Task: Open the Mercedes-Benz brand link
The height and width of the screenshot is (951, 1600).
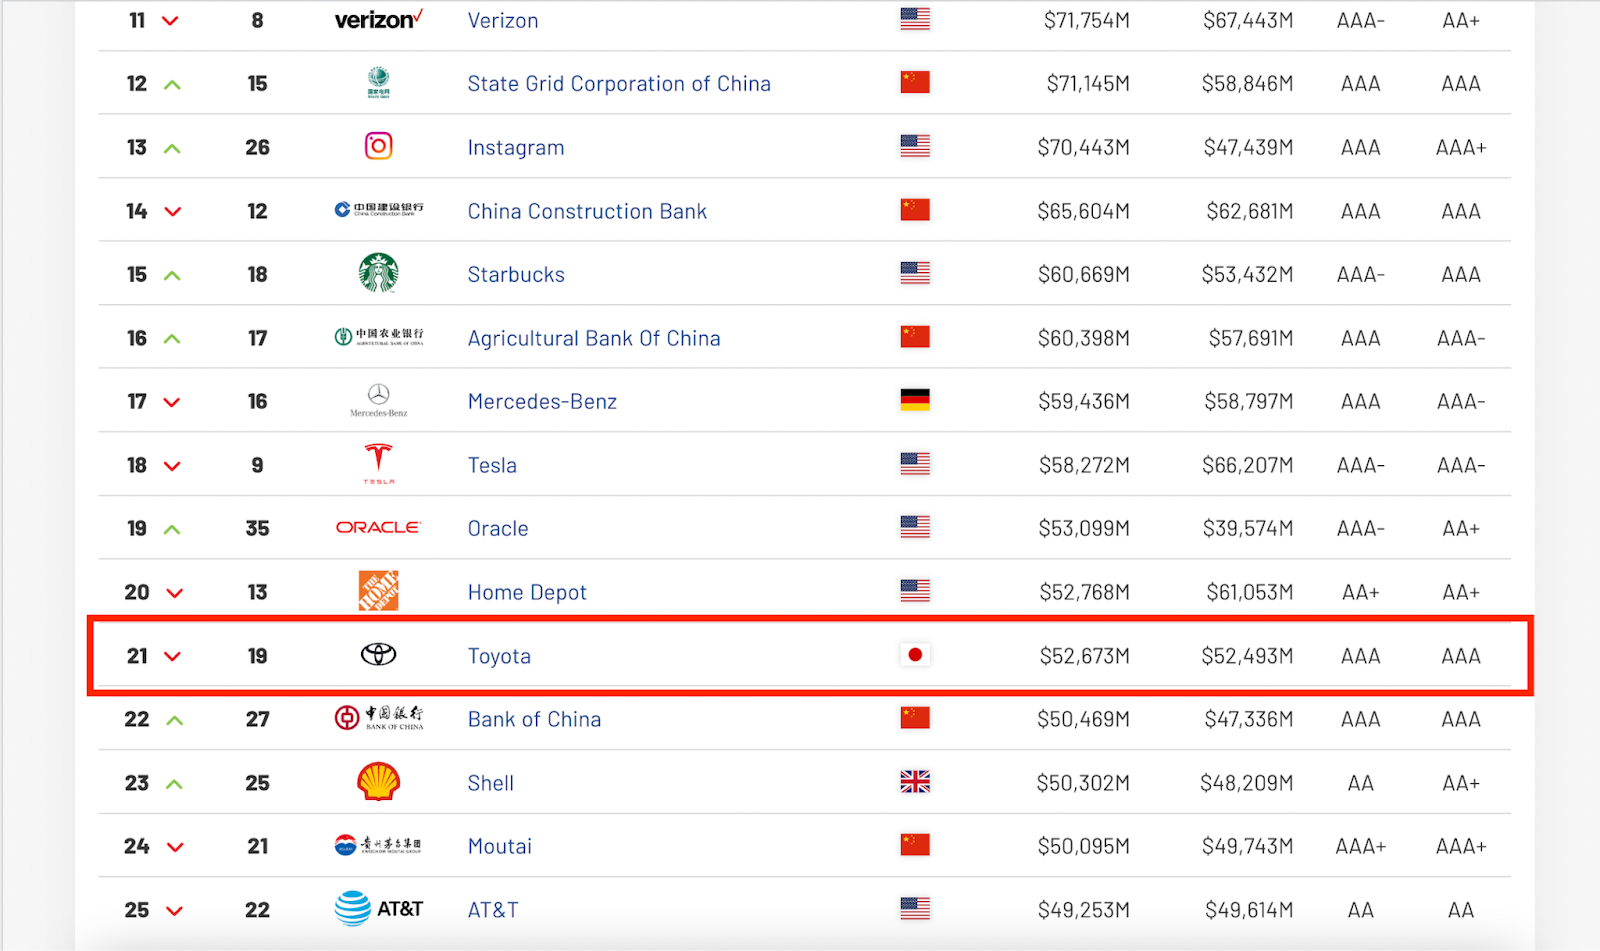Action: pyautogui.click(x=542, y=401)
